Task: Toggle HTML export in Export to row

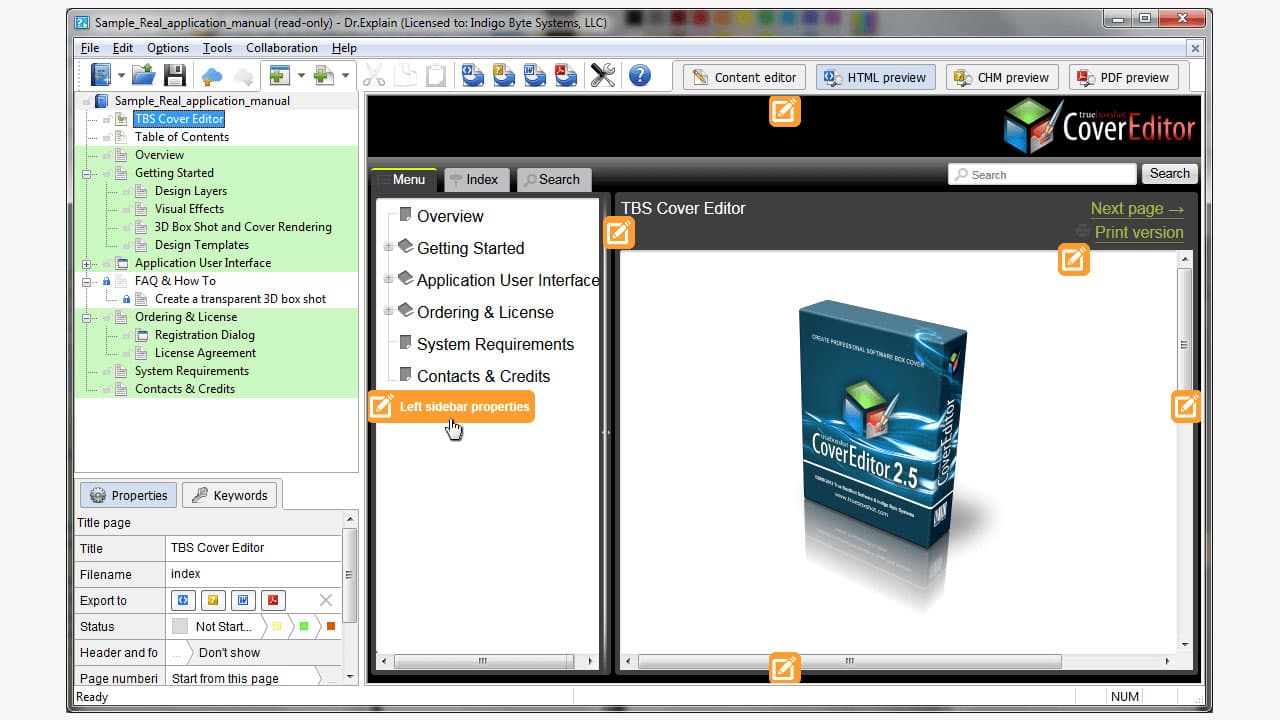Action: [x=183, y=600]
